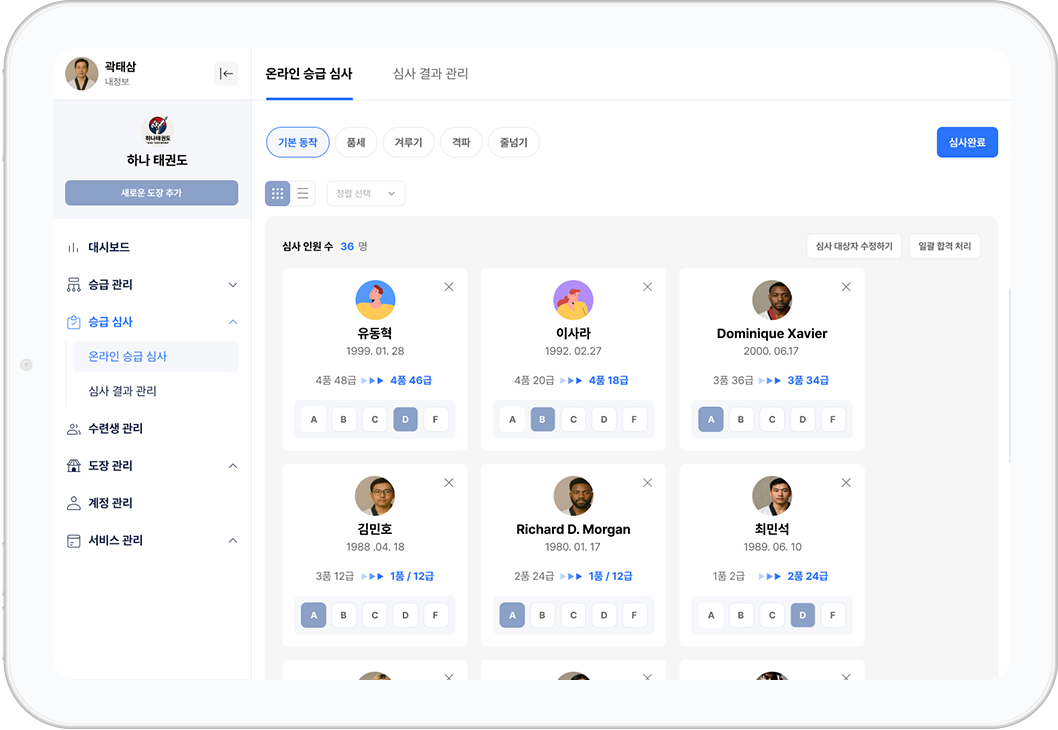The width and height of the screenshot is (1058, 730).
Task: Select grade D for 유동혁
Action: point(405,419)
